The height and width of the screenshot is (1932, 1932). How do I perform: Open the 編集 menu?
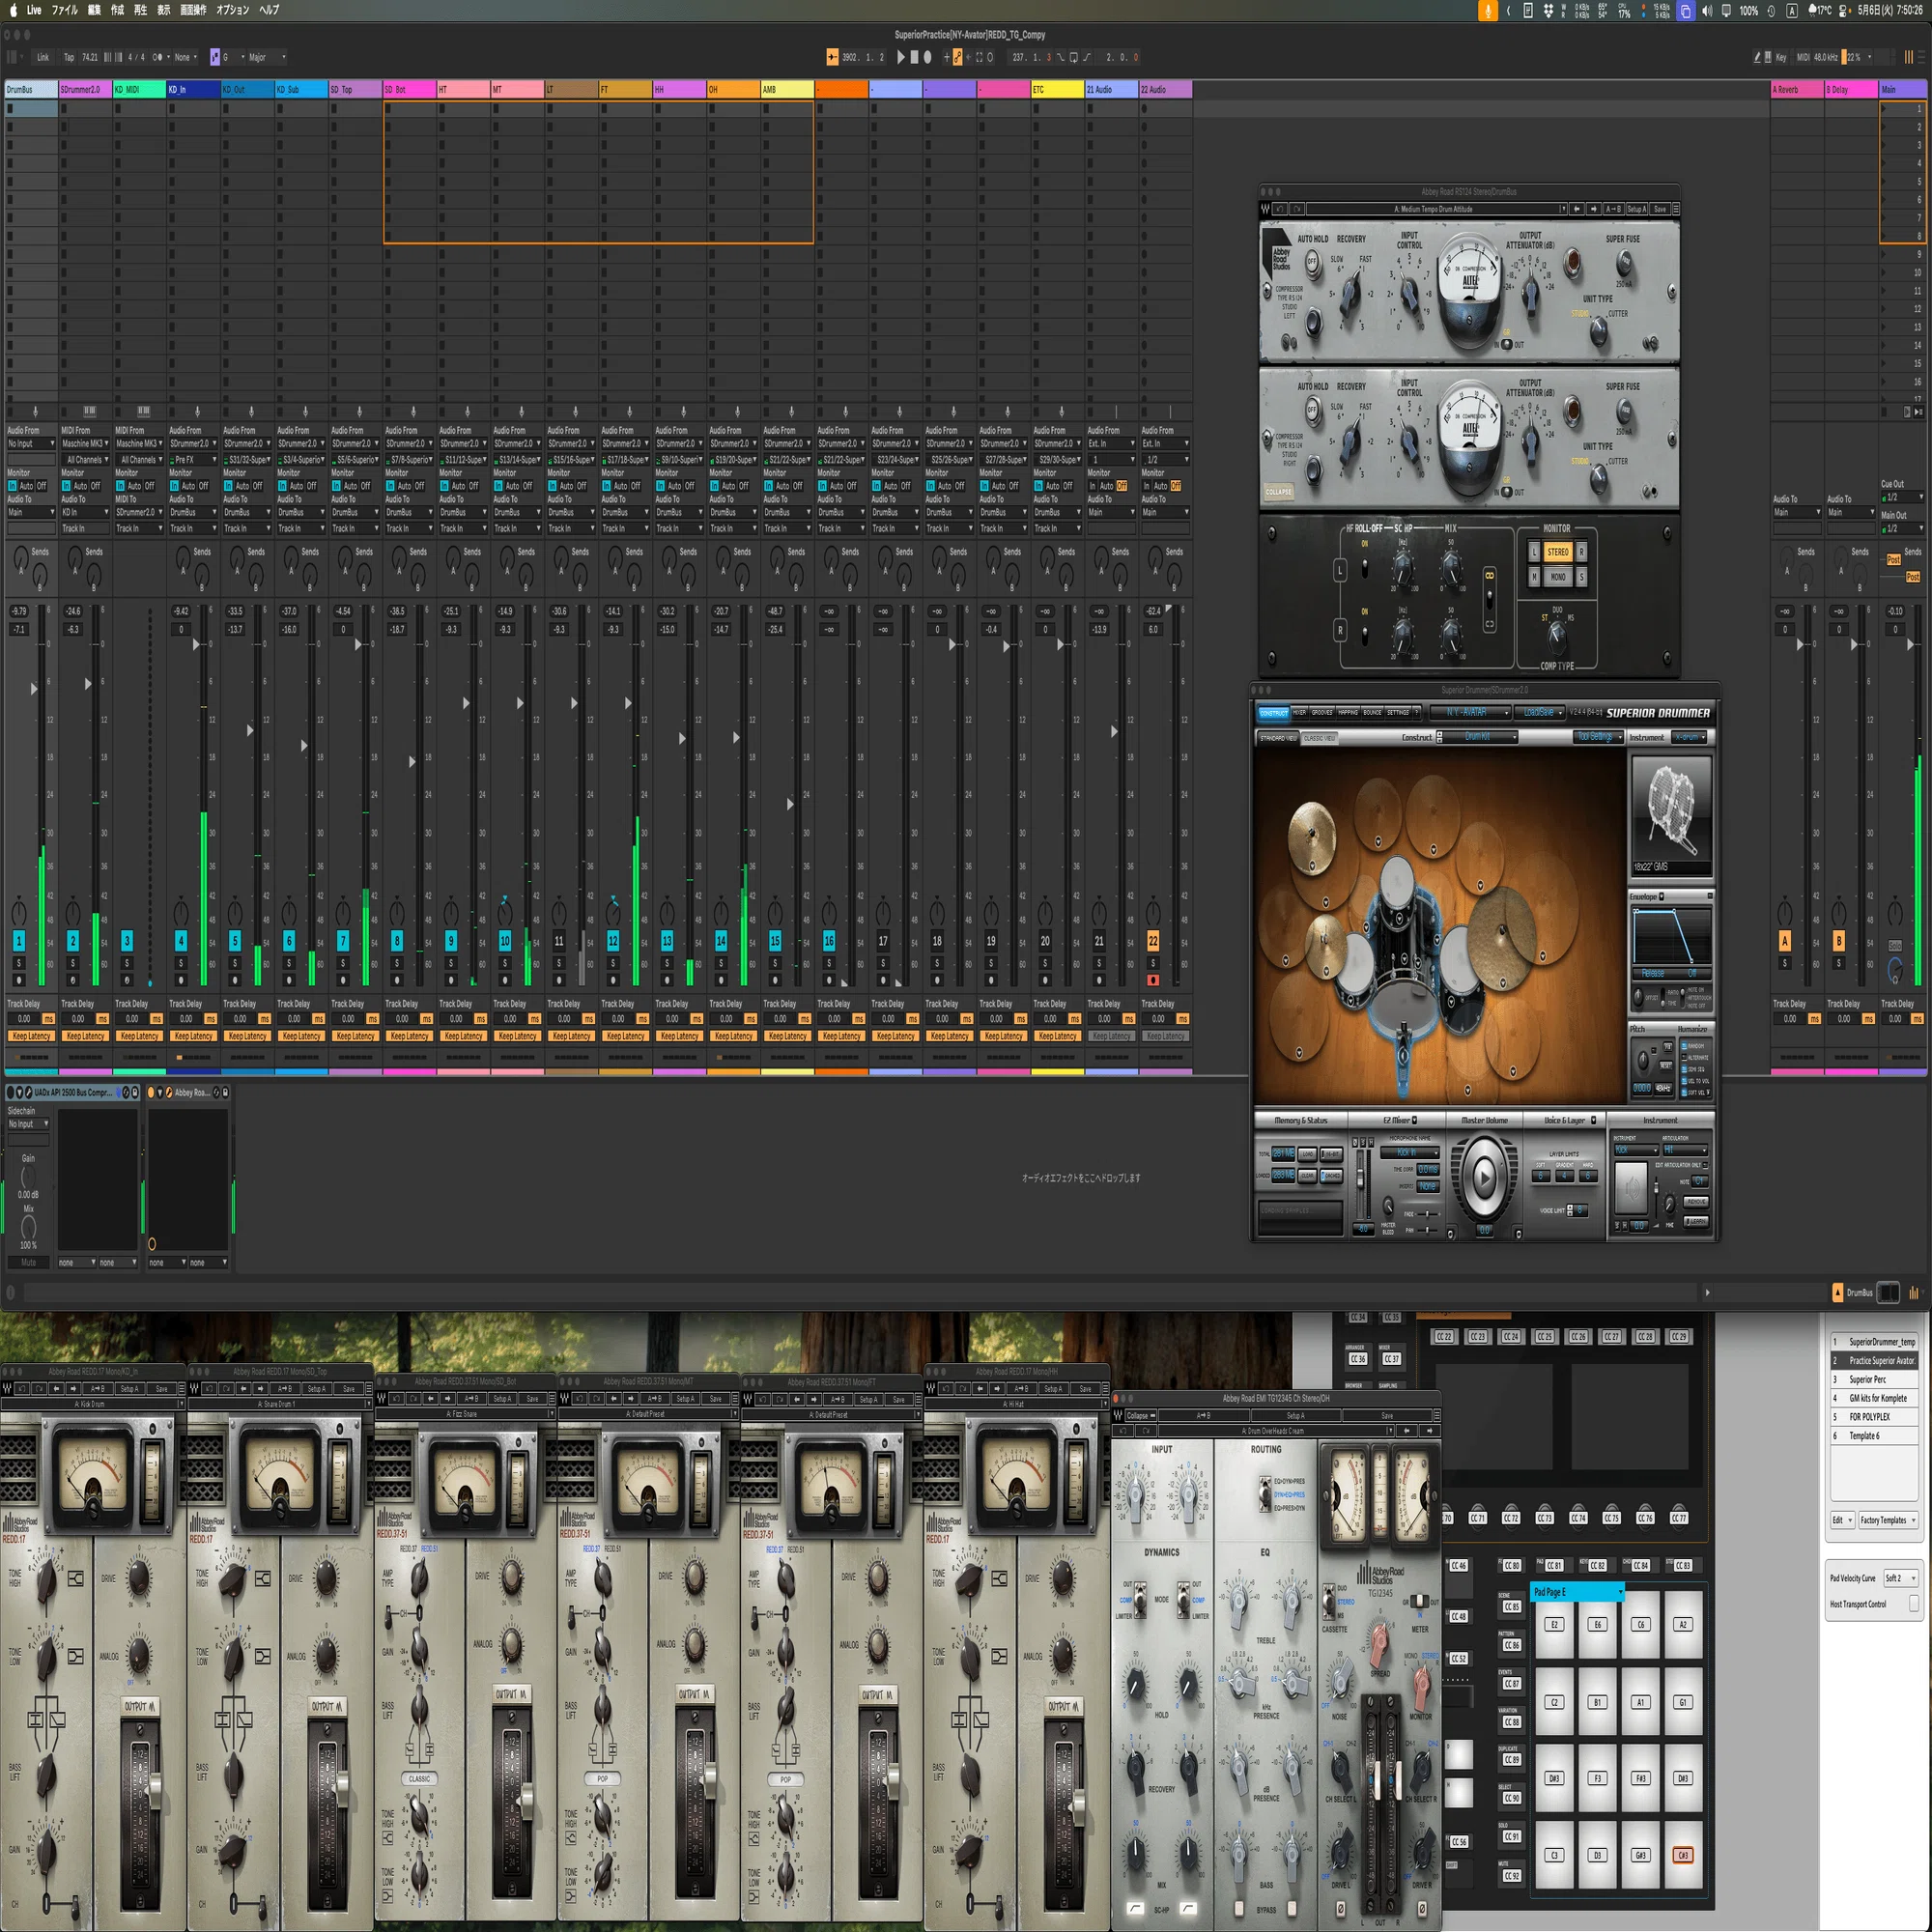pyautogui.click(x=94, y=10)
